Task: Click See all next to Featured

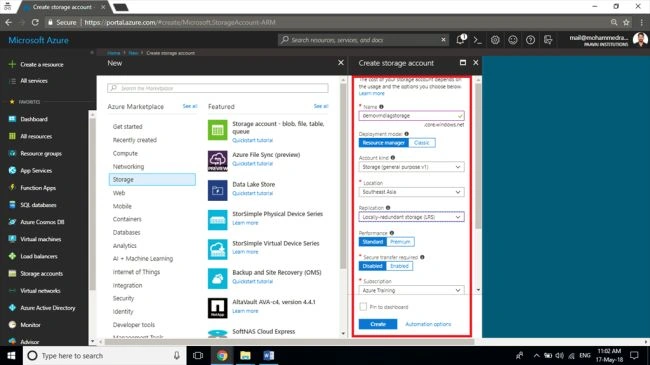Action: coord(320,106)
